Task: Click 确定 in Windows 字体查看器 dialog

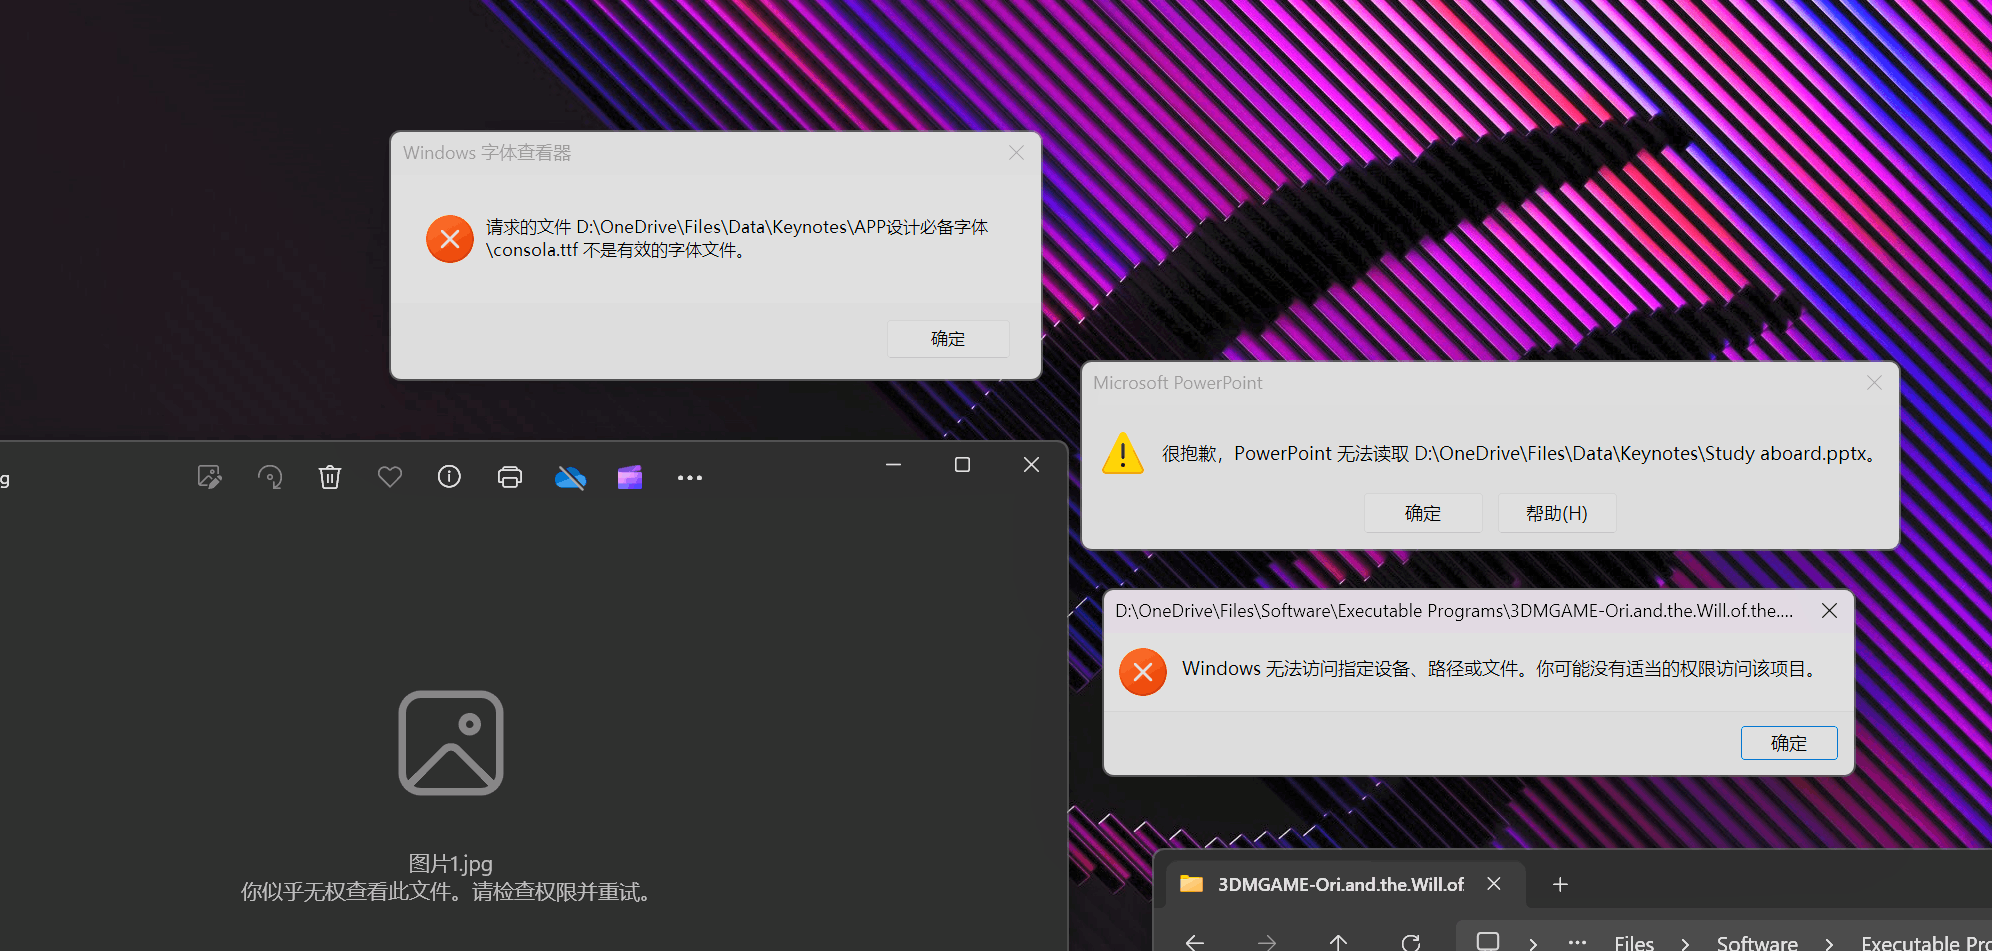Action: 948,339
